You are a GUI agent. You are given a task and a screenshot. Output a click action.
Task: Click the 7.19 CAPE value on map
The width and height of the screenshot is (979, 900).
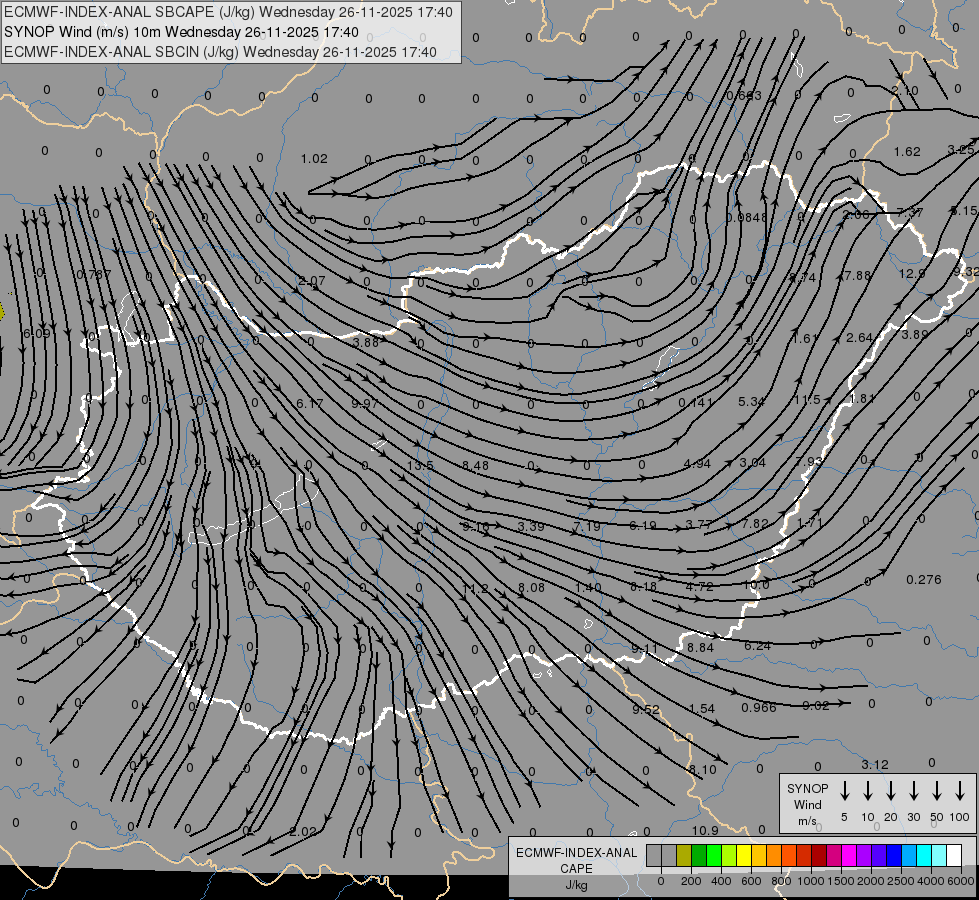(x=587, y=527)
